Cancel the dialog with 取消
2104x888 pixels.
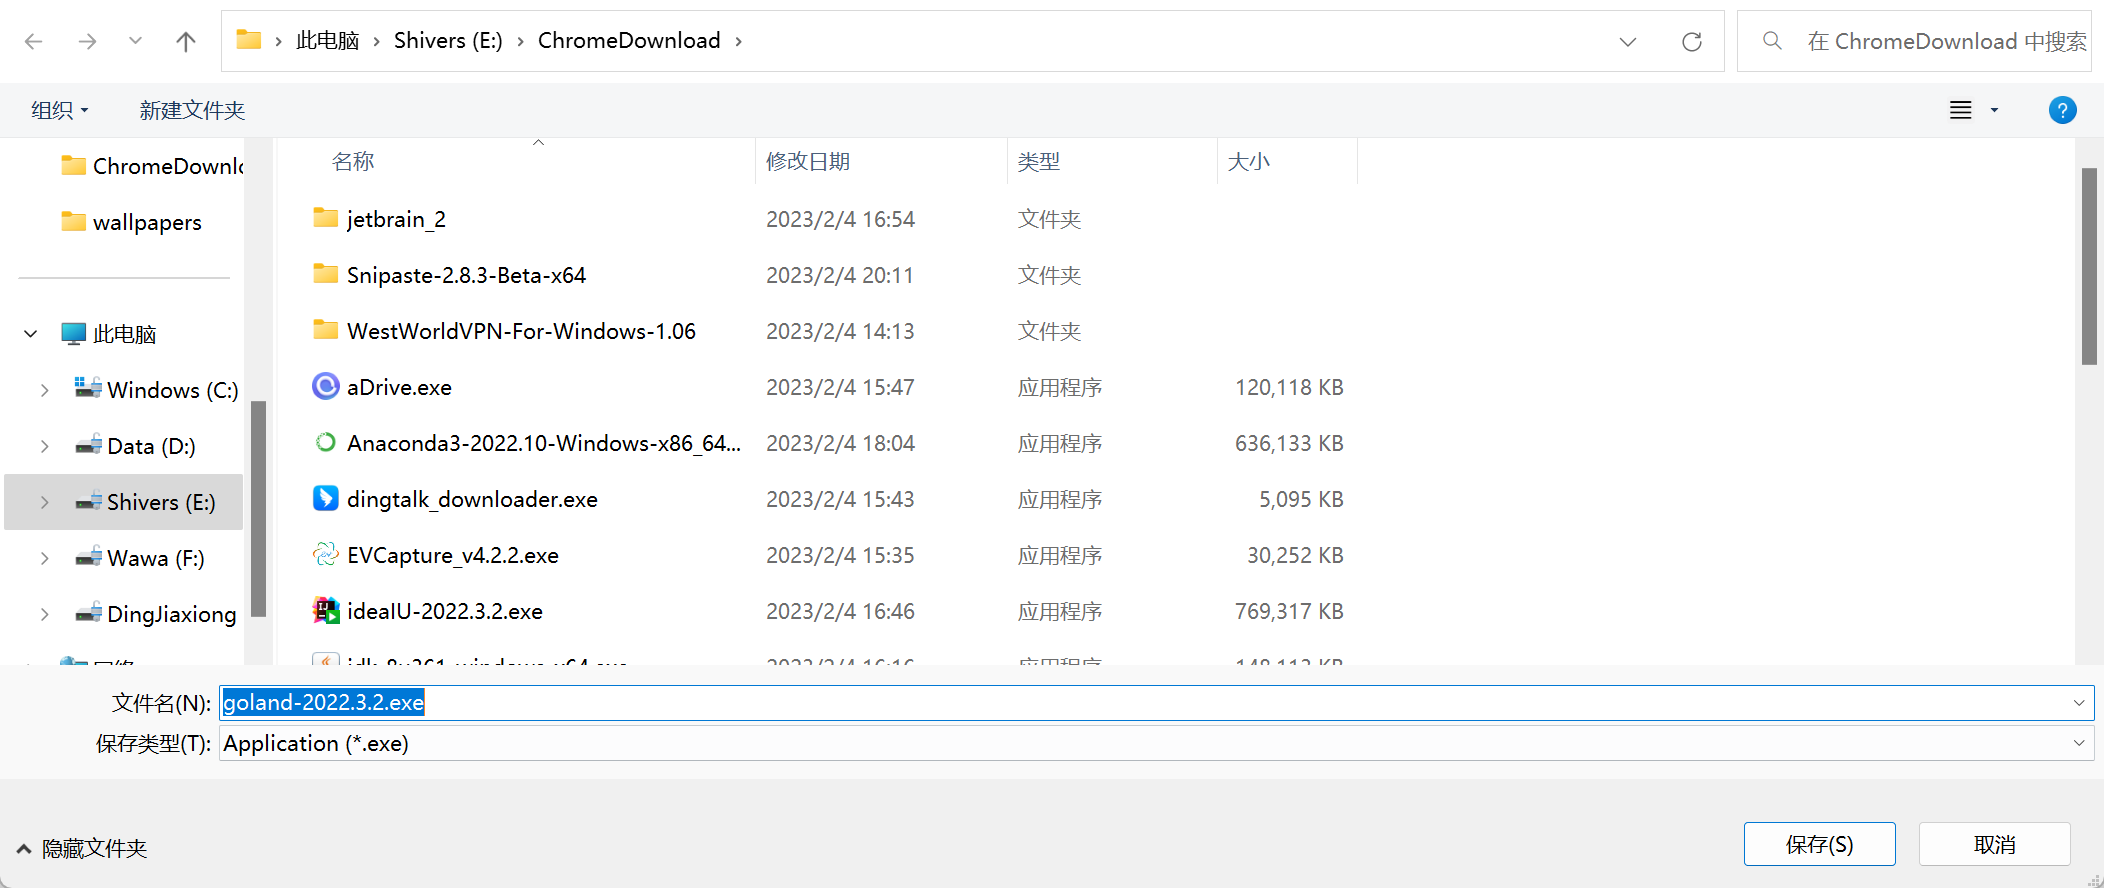(x=1995, y=844)
